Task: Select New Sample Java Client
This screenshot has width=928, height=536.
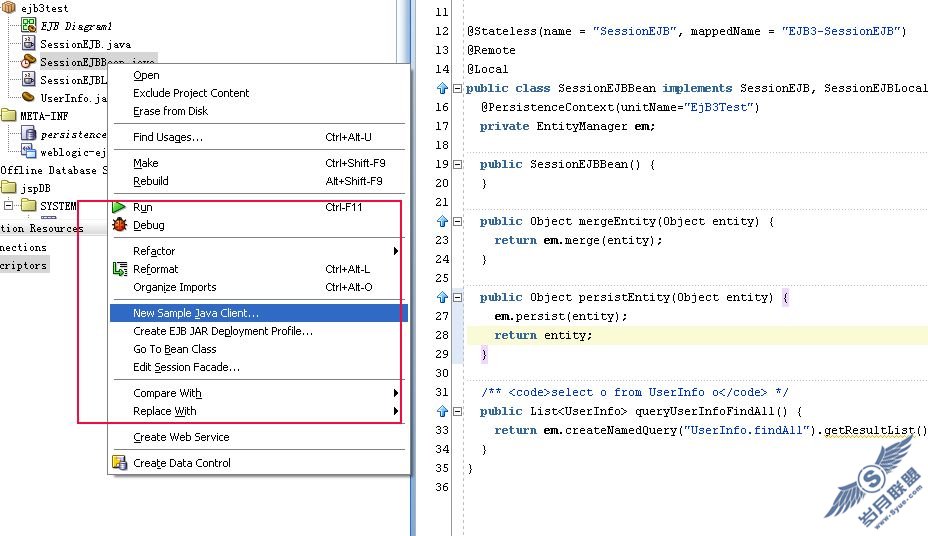Action: coord(259,313)
